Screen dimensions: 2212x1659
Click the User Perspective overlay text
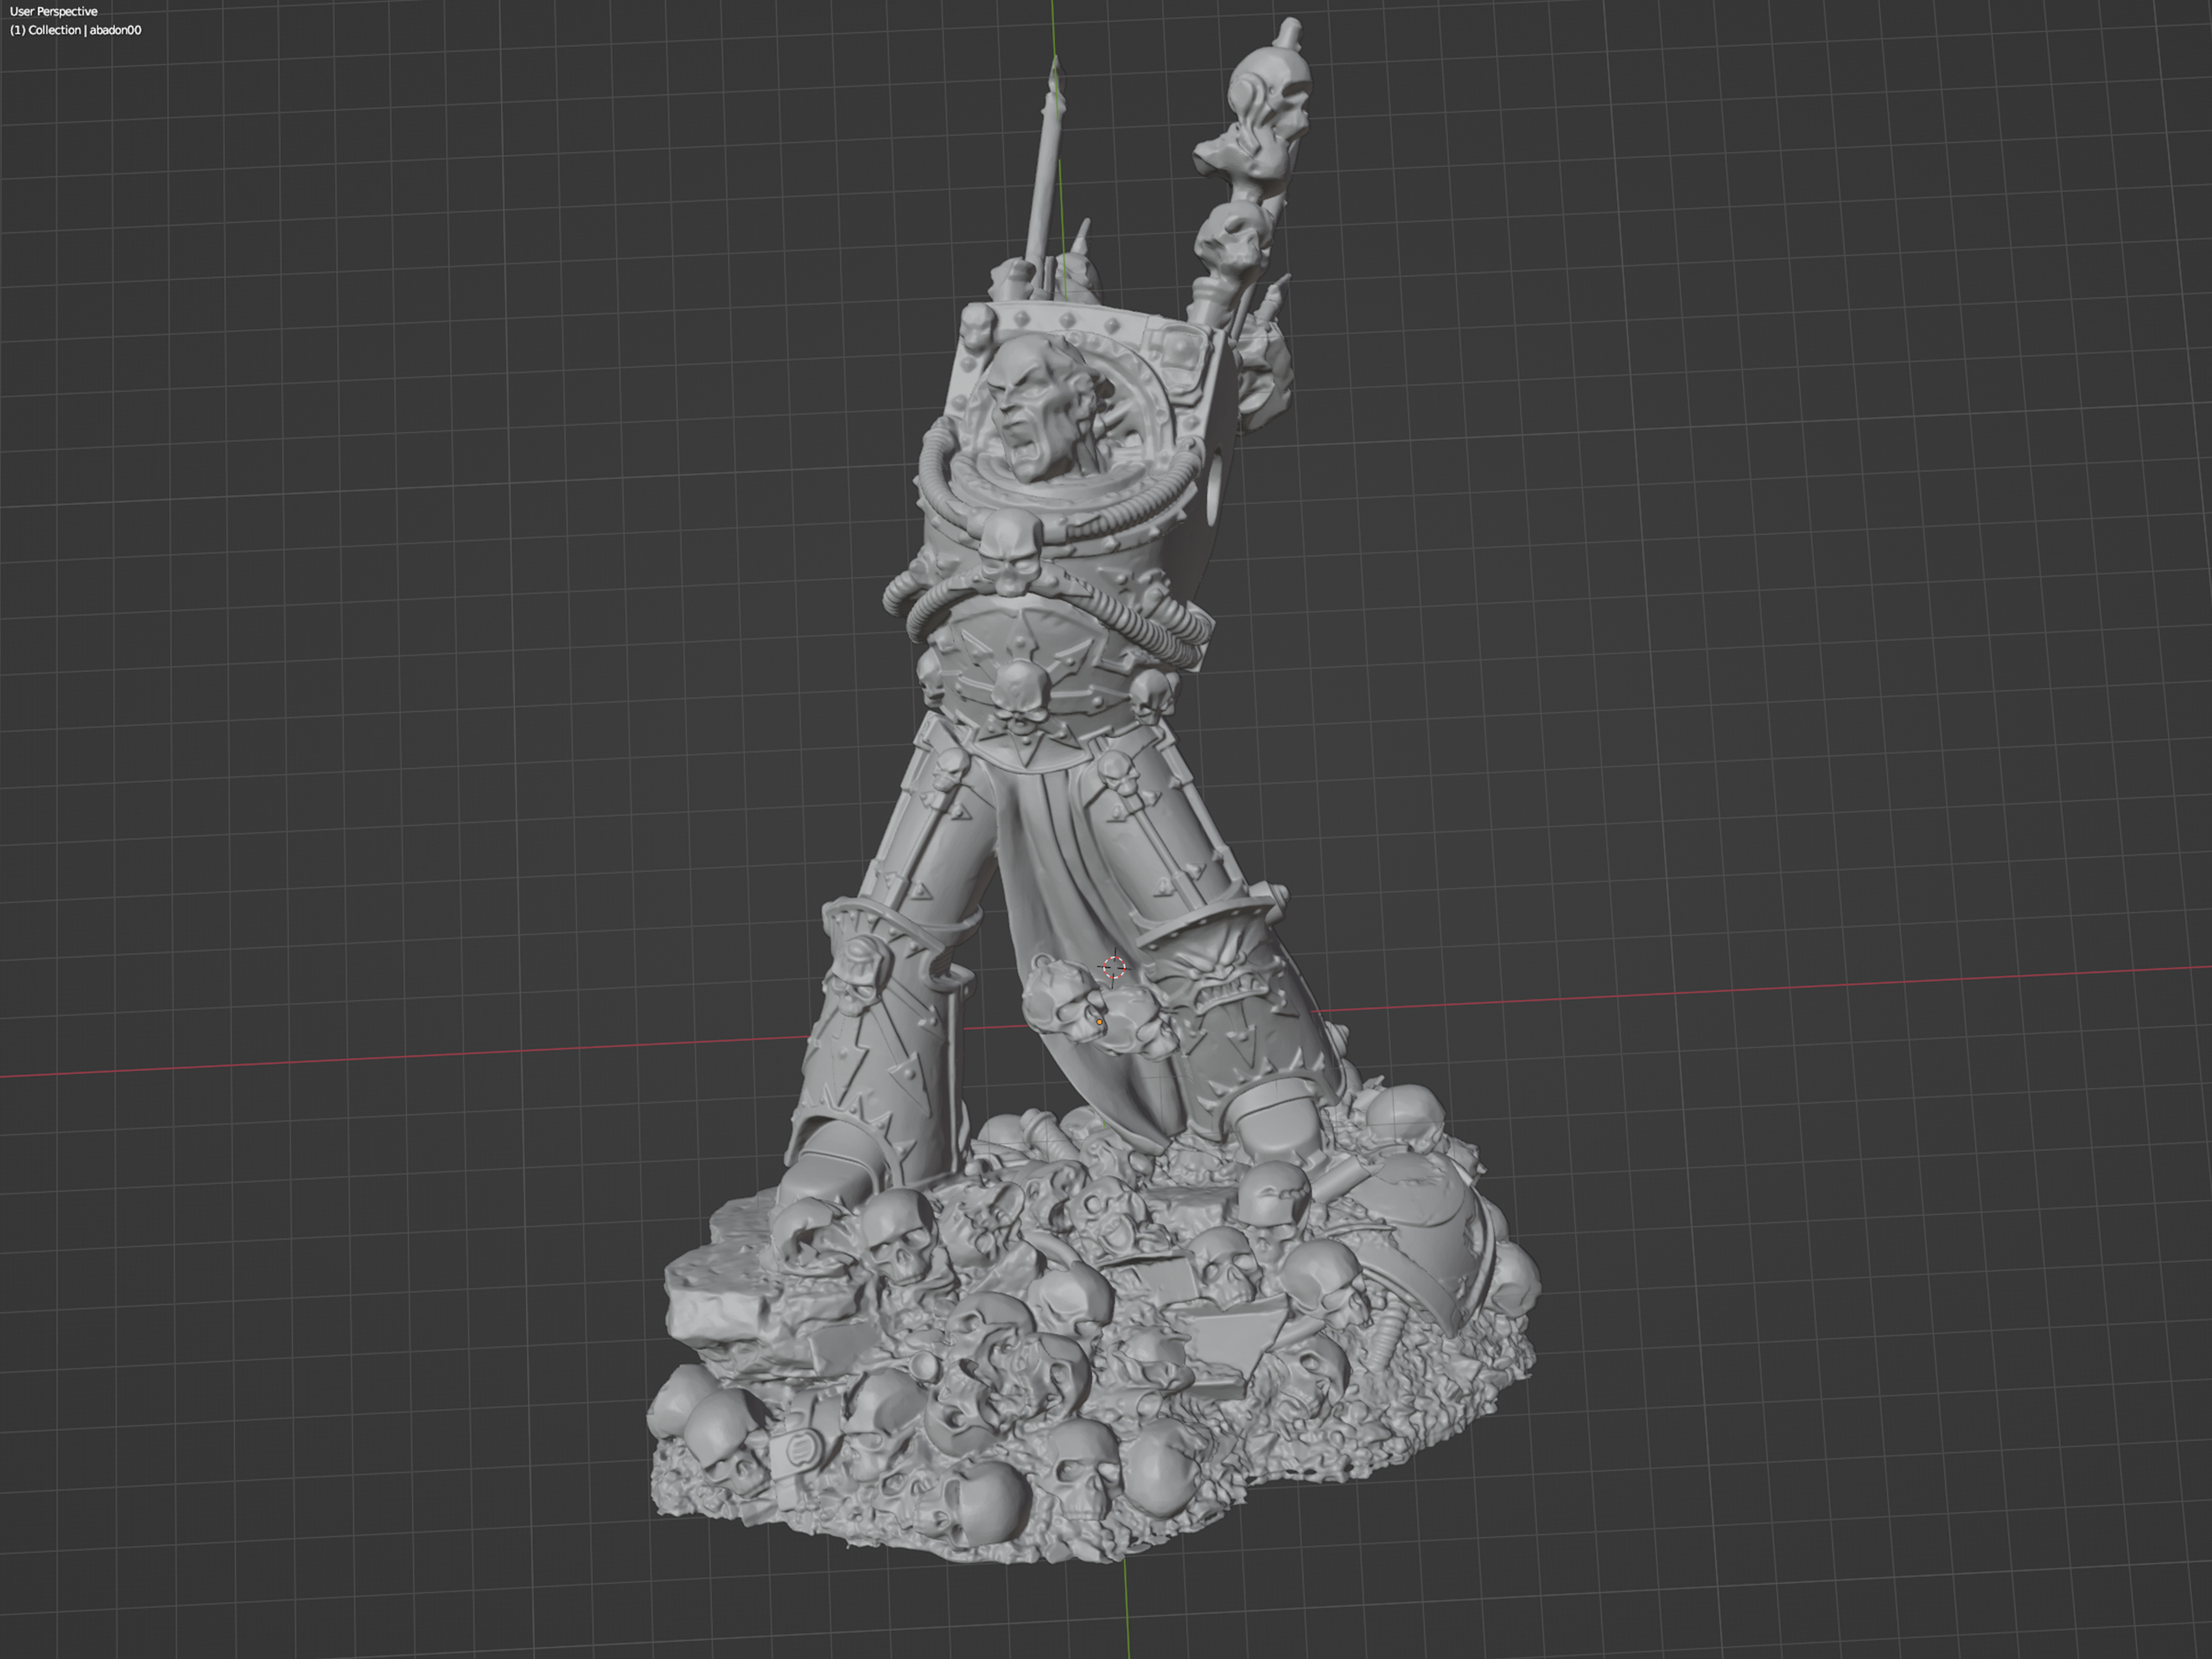(x=54, y=11)
